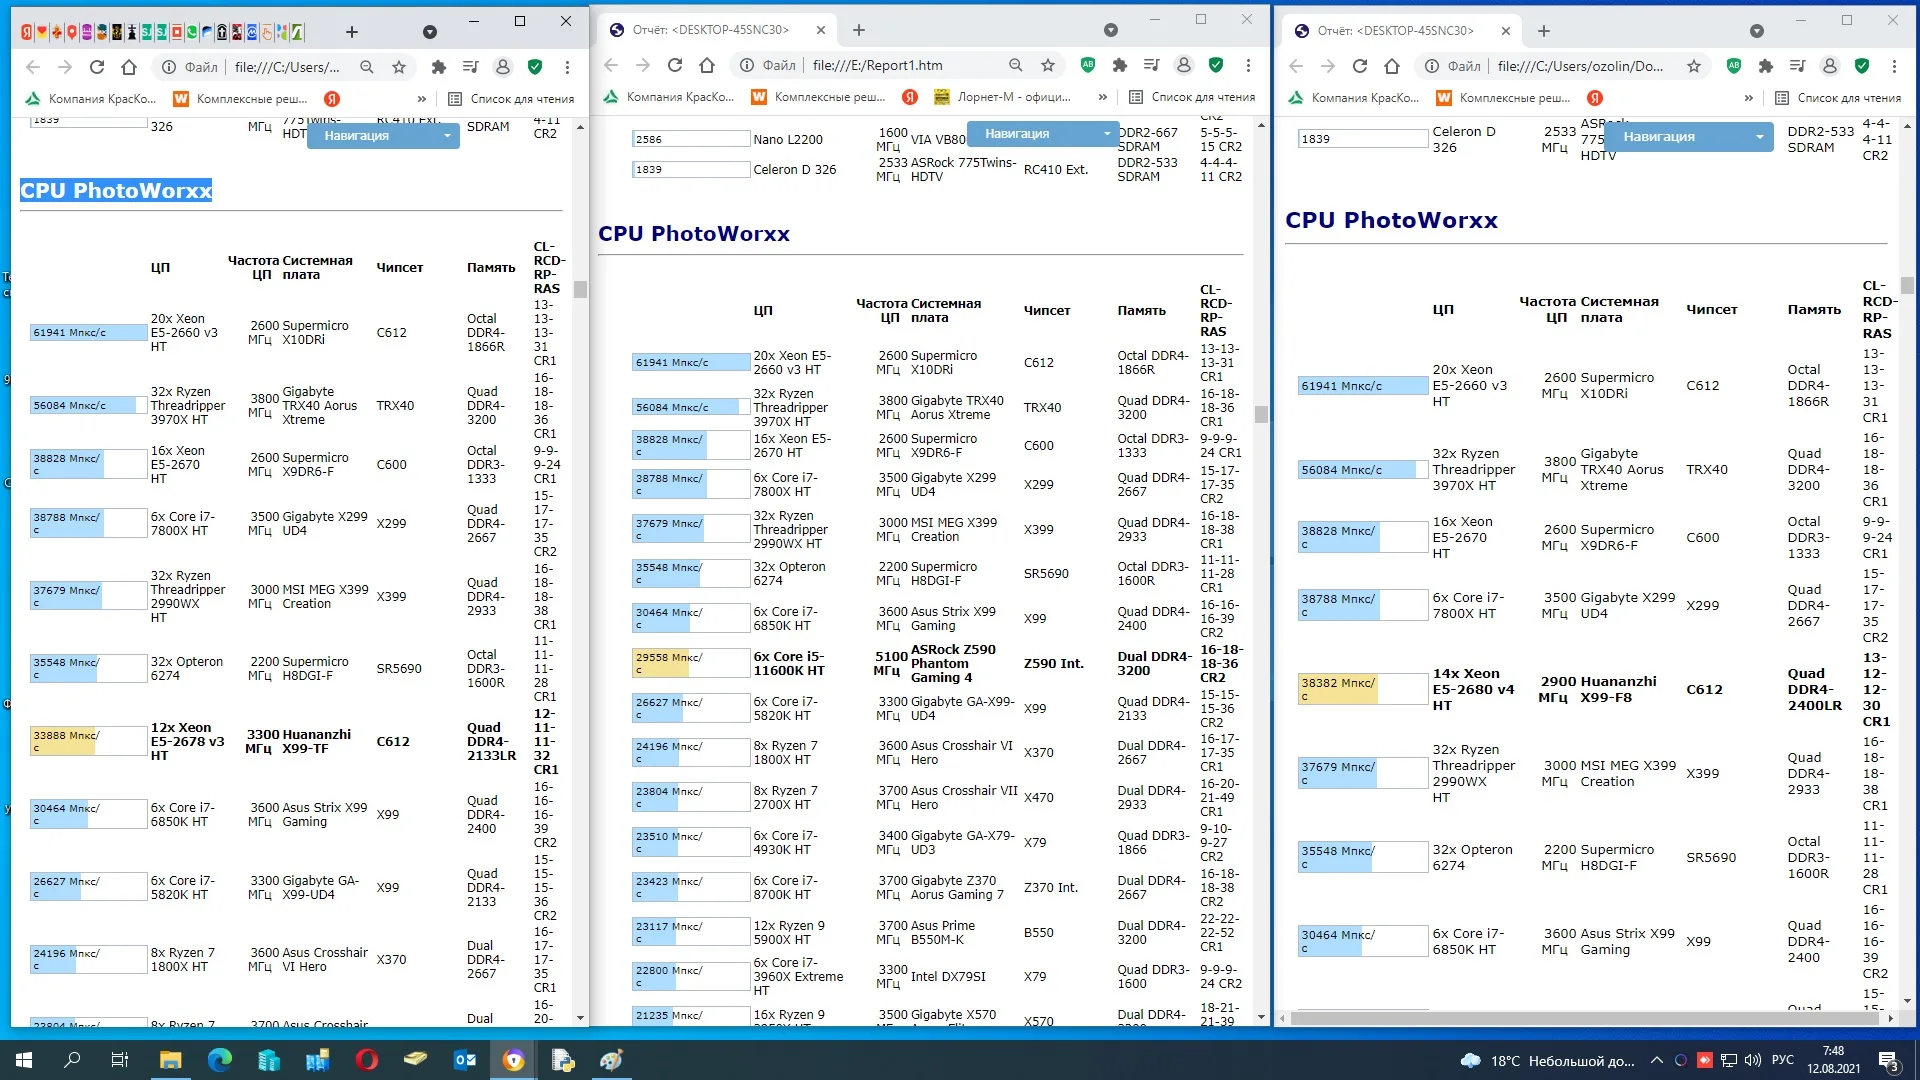Image resolution: width=1920 pixels, height=1080 pixels.
Task: Click home icon in right browser window
Action: pyautogui.click(x=1392, y=67)
